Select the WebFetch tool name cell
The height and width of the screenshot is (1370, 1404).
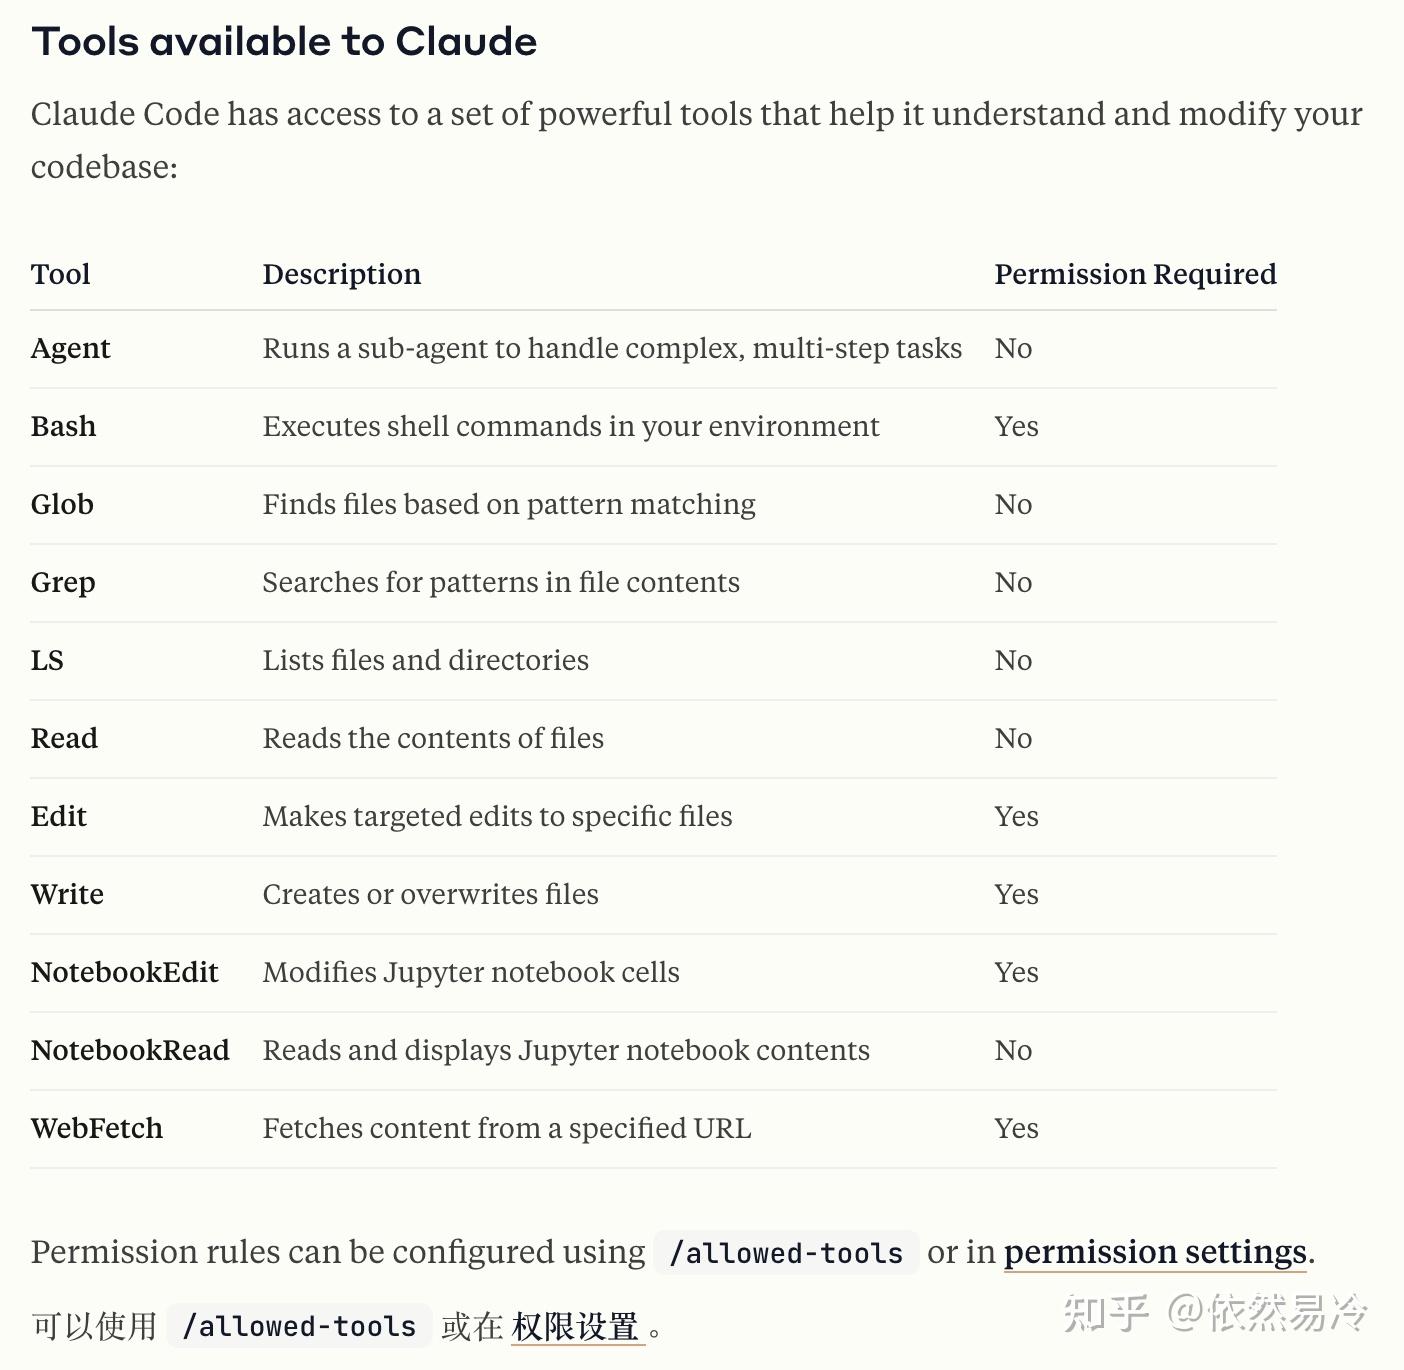[97, 1128]
